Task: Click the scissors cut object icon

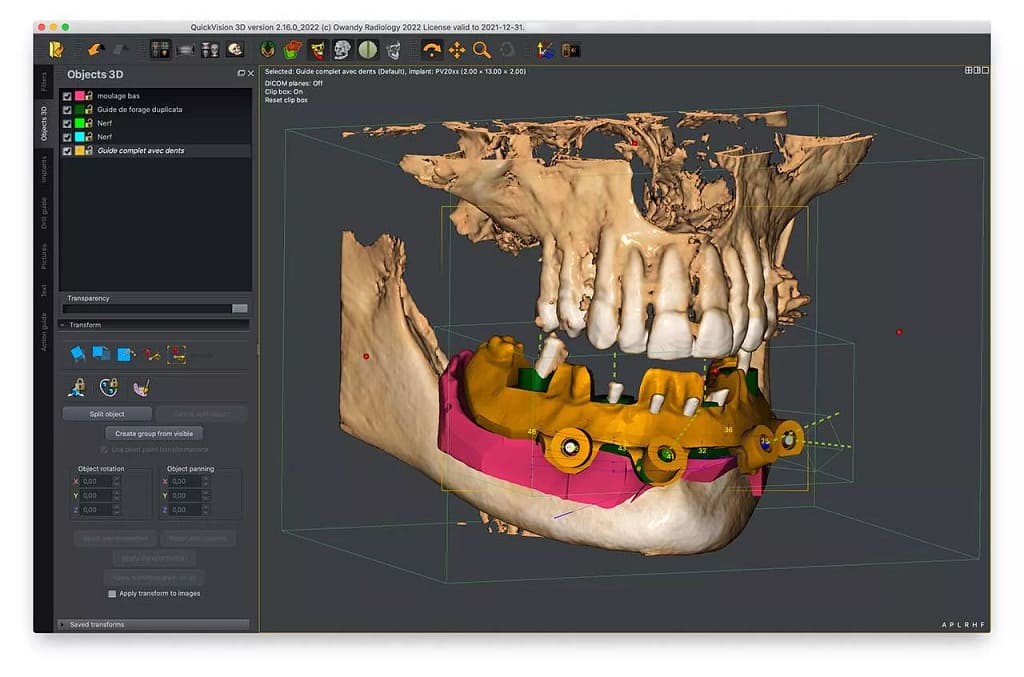Action: pos(151,354)
